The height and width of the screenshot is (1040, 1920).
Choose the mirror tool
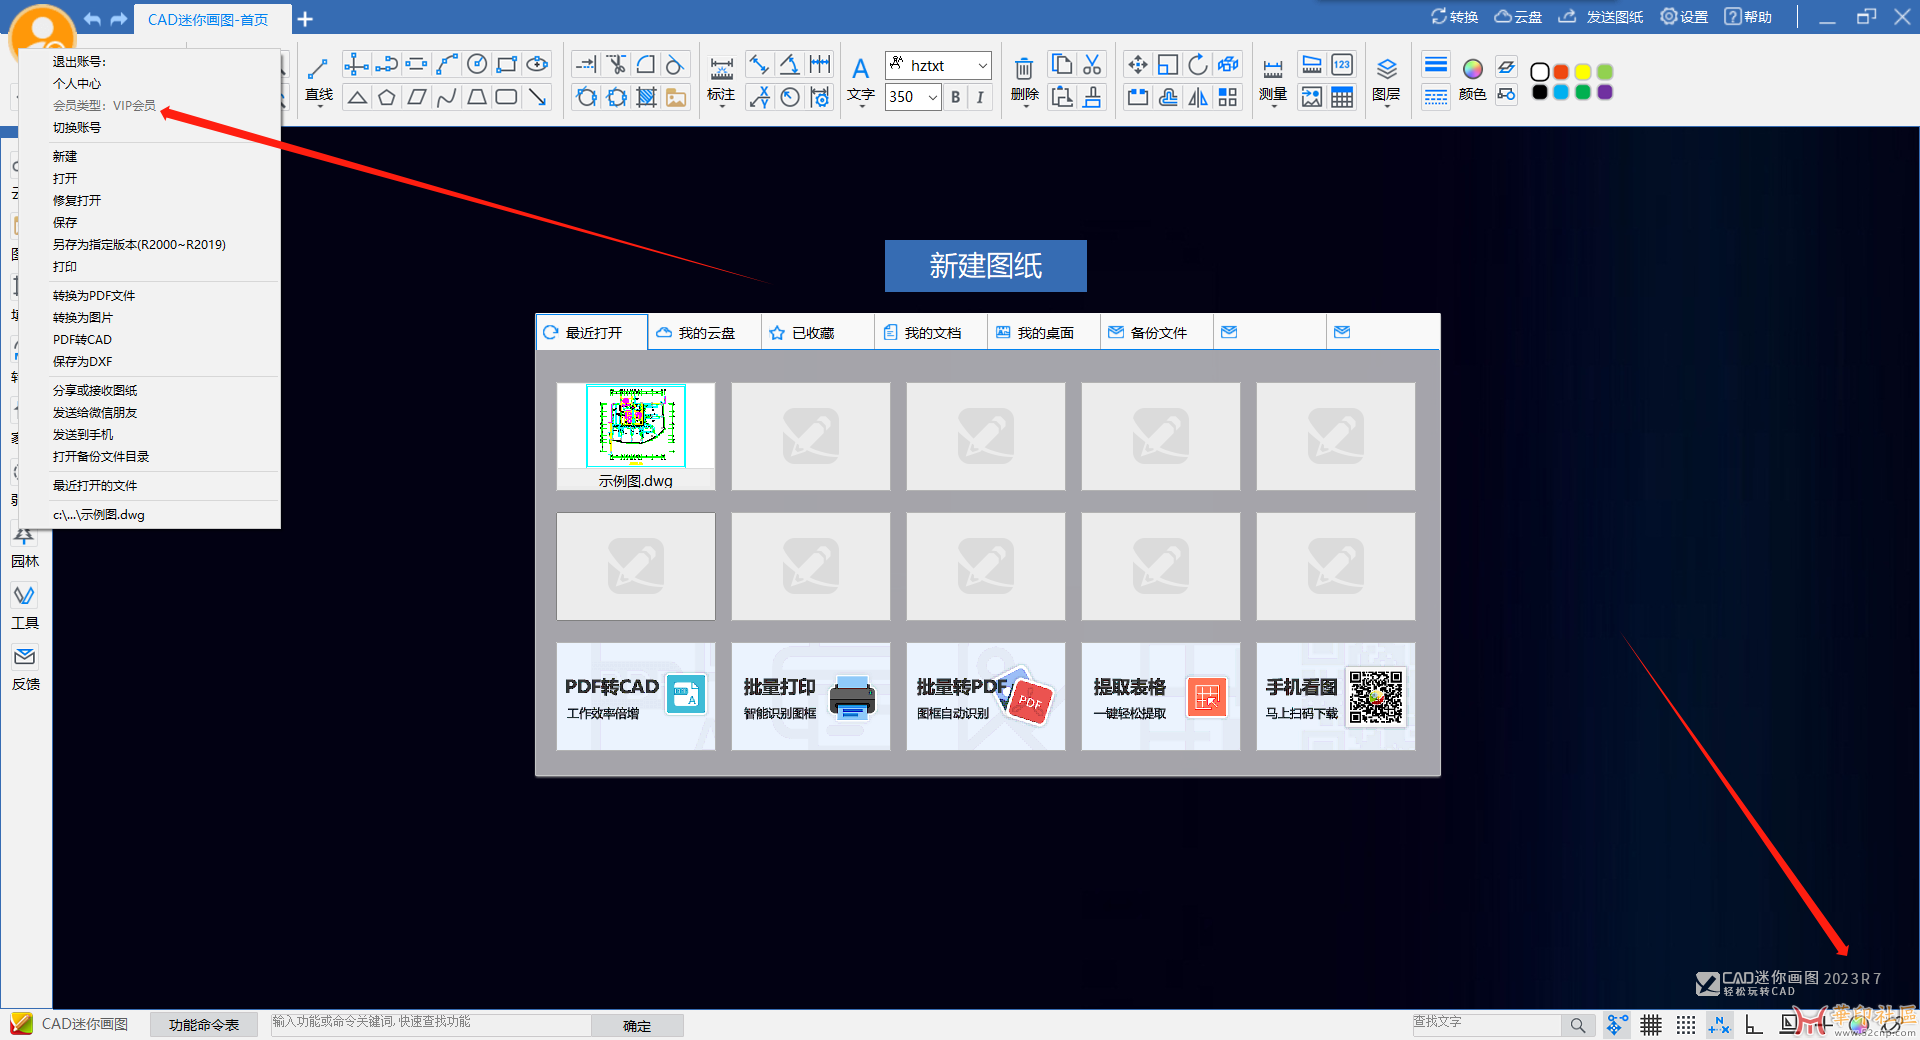[x=1197, y=97]
